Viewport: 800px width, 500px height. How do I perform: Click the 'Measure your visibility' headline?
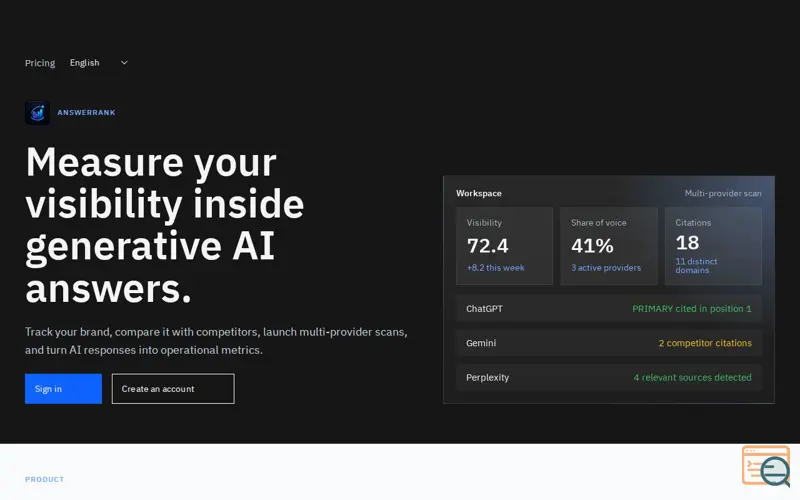(165, 224)
